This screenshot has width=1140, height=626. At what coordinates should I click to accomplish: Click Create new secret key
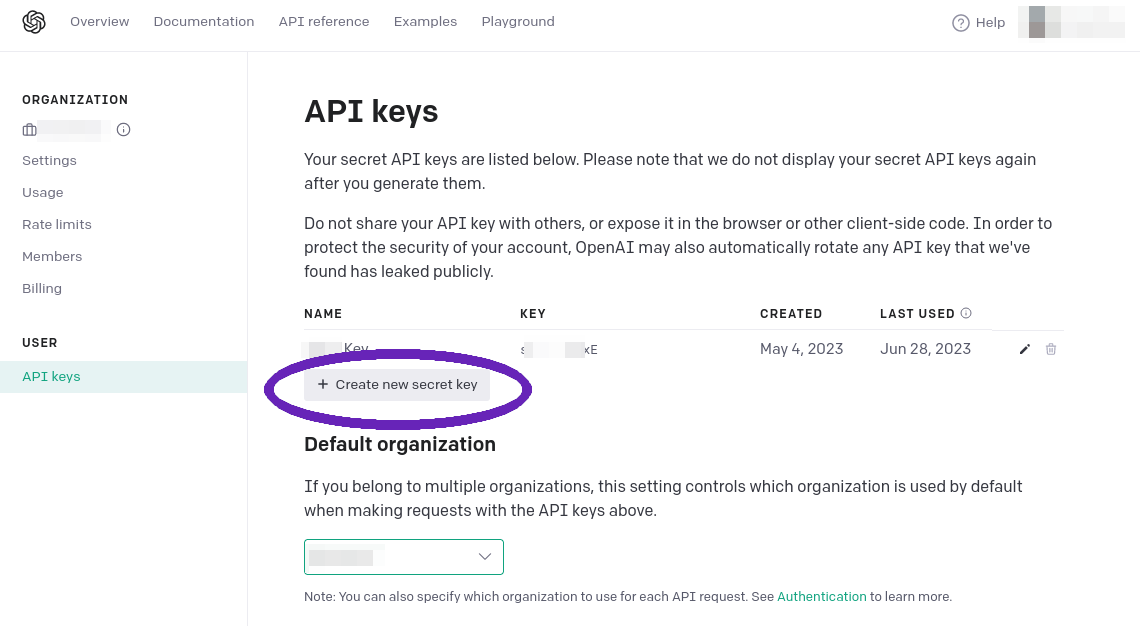click(397, 384)
